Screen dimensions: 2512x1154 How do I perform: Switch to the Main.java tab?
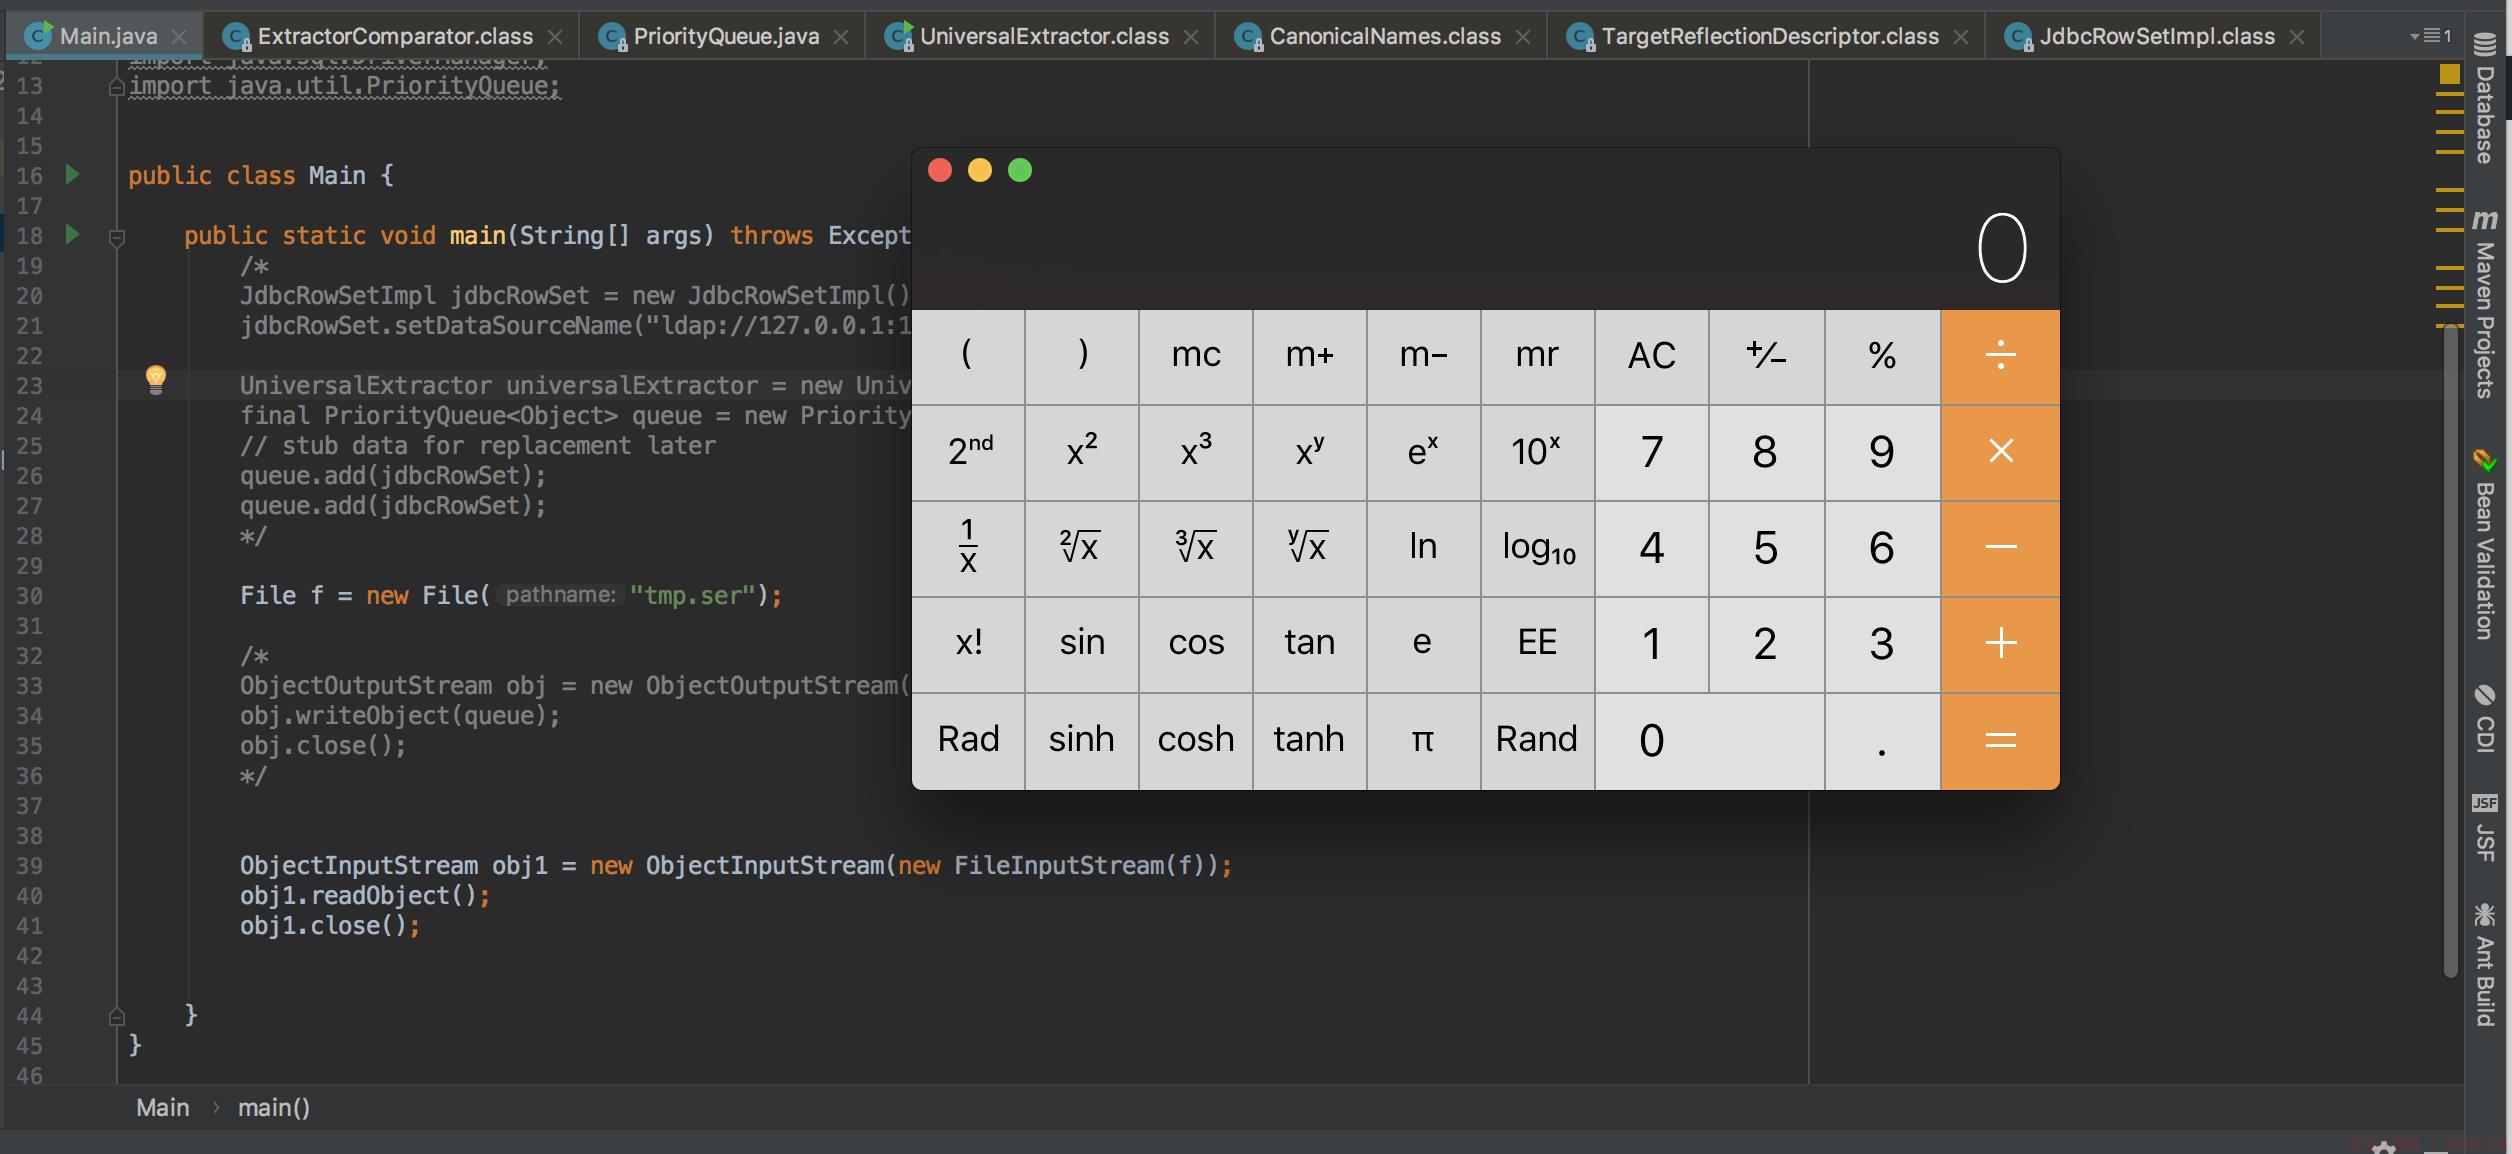[x=108, y=37]
